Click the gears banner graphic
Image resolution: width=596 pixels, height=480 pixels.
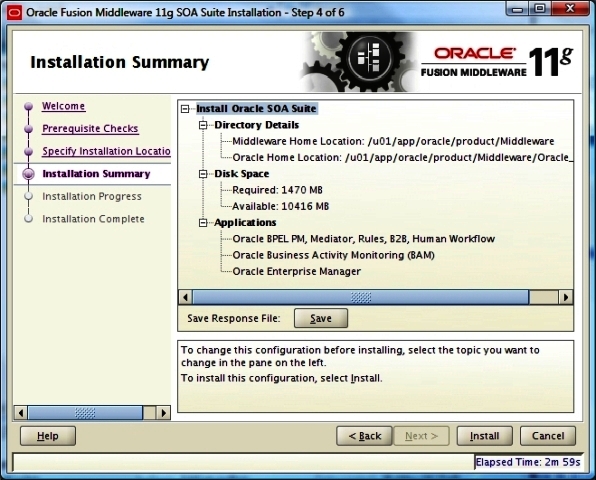[x=359, y=62]
